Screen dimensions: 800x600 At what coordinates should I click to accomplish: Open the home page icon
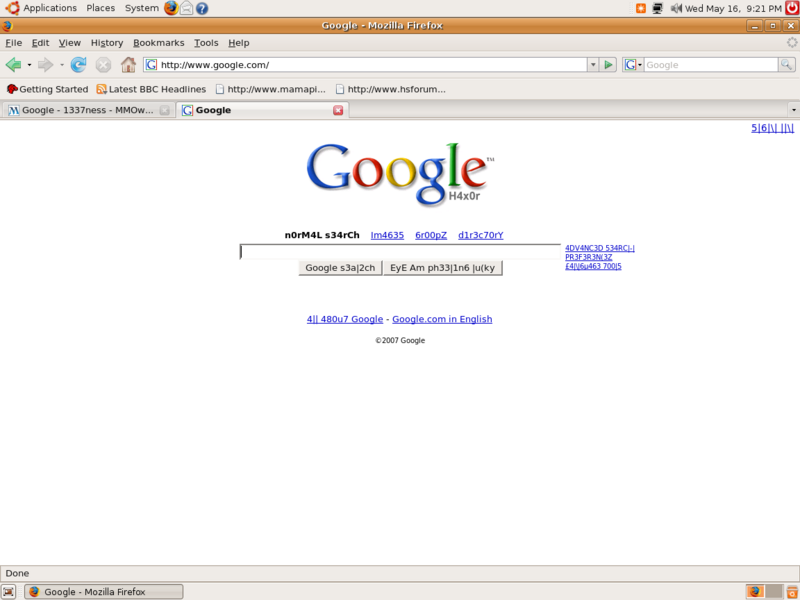point(128,65)
